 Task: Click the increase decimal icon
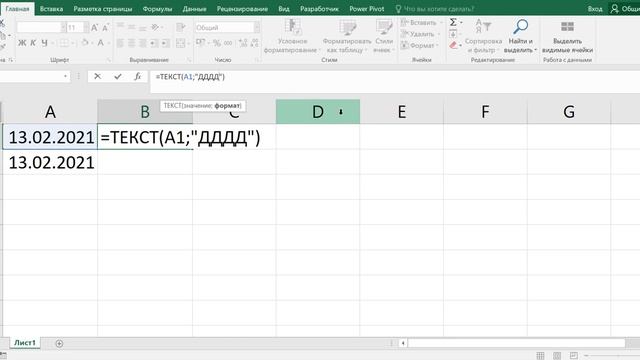(x=243, y=43)
